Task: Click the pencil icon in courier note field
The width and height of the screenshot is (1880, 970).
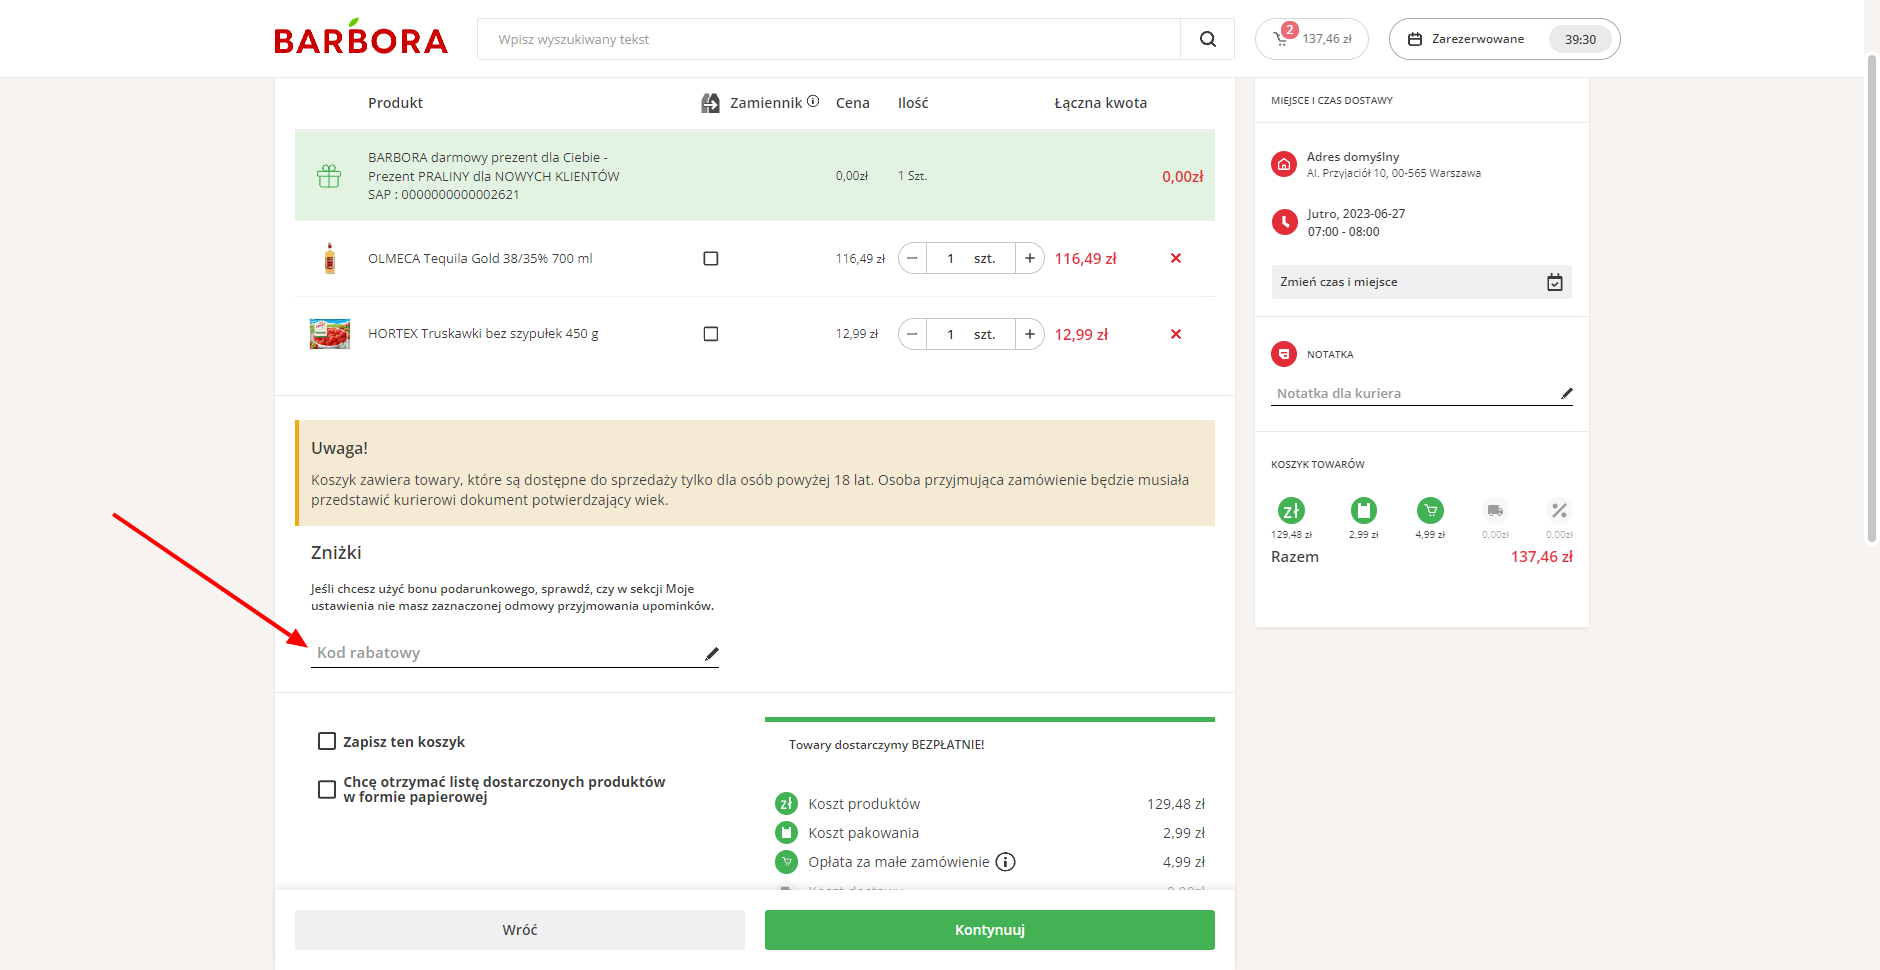Action: click(1566, 394)
